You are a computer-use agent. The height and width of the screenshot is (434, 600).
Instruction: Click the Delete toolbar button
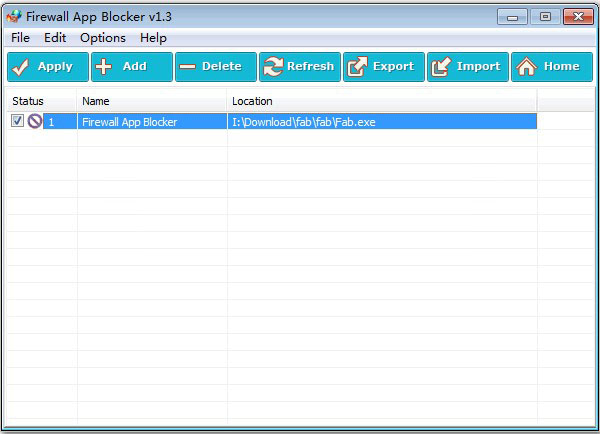(x=216, y=67)
